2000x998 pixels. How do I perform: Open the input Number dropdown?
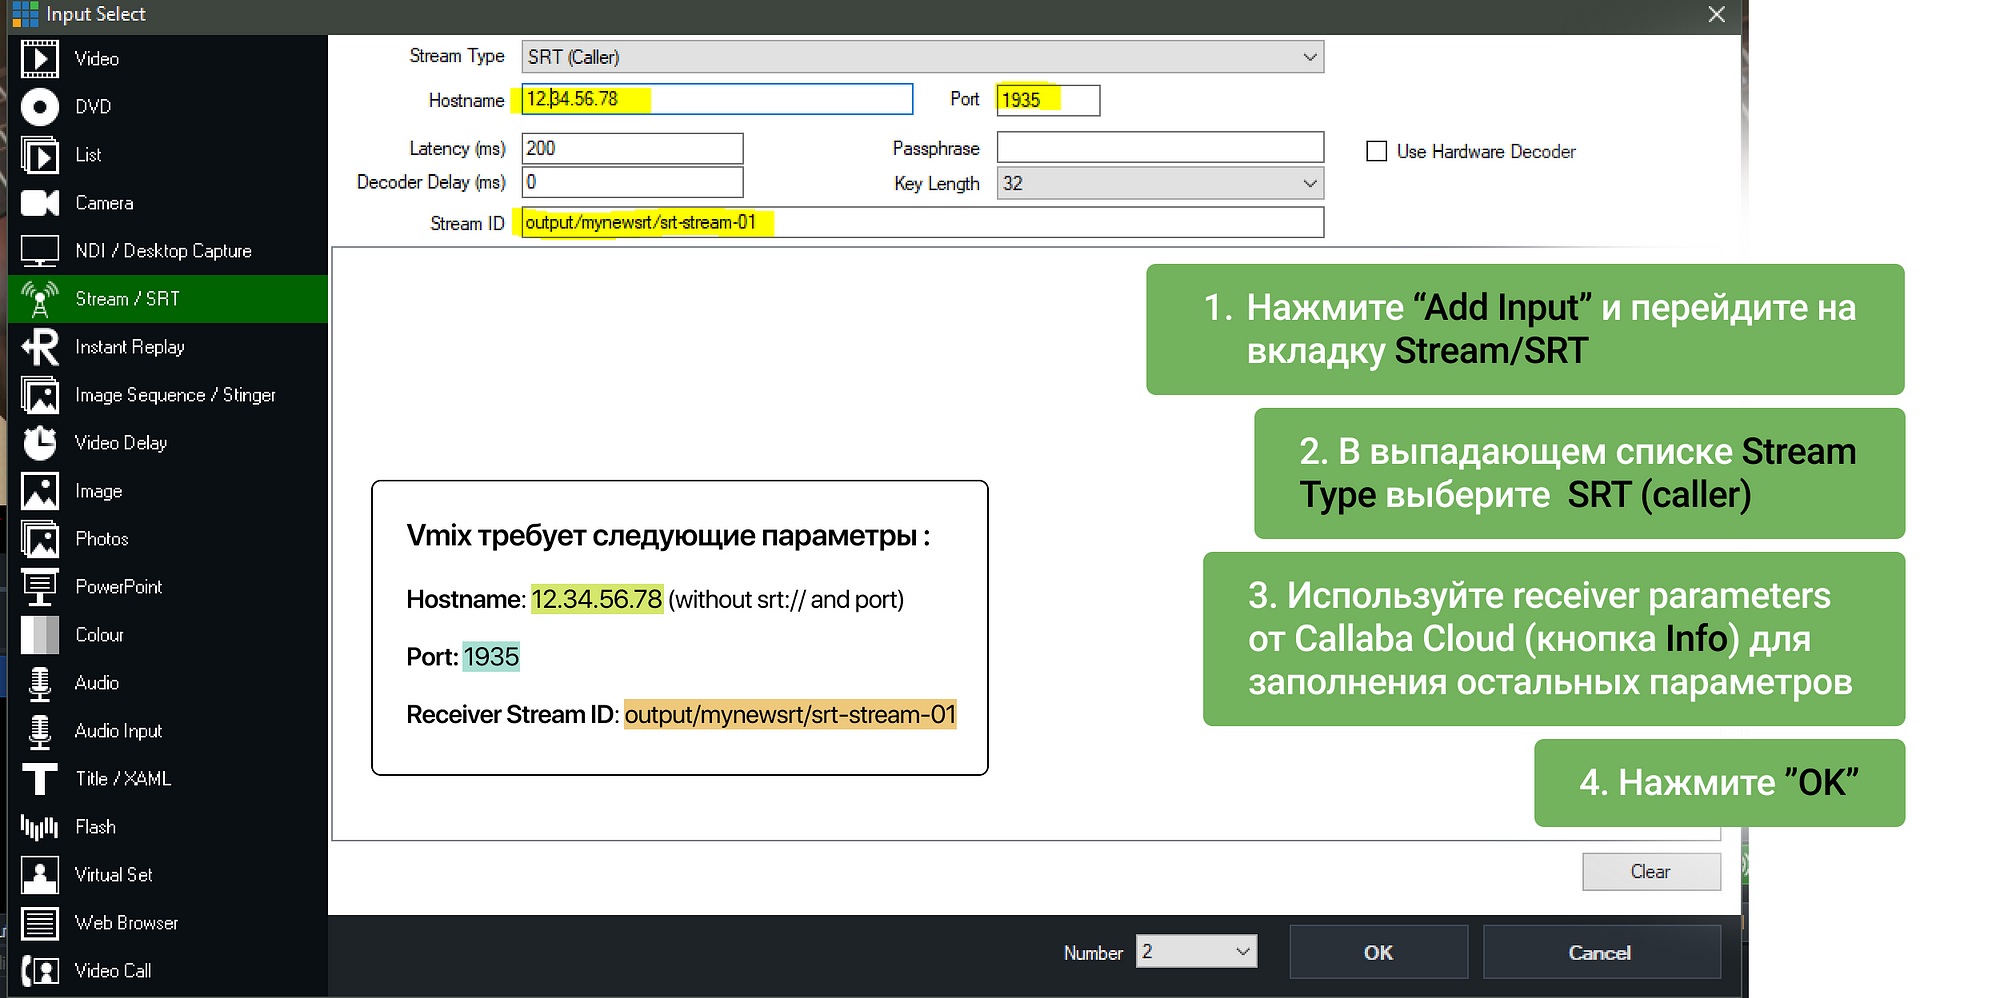tap(1196, 951)
